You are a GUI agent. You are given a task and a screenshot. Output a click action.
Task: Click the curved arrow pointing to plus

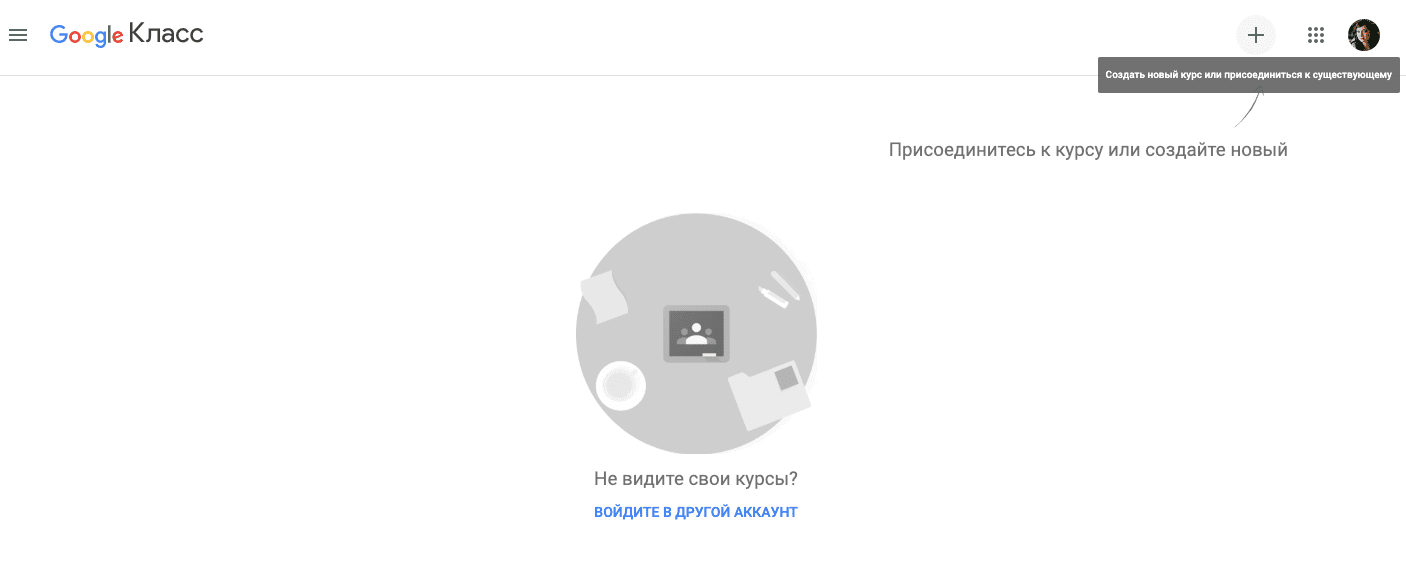1250,109
